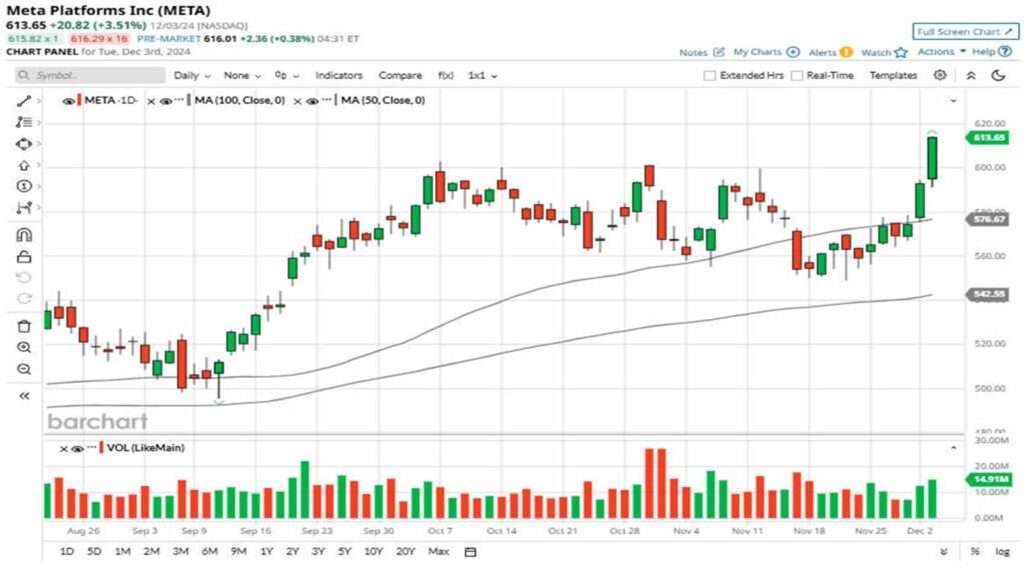This screenshot has width=1024, height=576.
Task: Hide the MA (100, Close, 0) overlay
Action: tap(165, 100)
